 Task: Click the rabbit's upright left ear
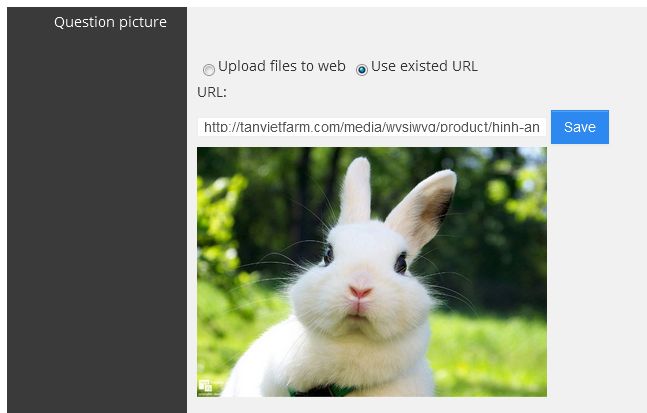pyautogui.click(x=356, y=190)
